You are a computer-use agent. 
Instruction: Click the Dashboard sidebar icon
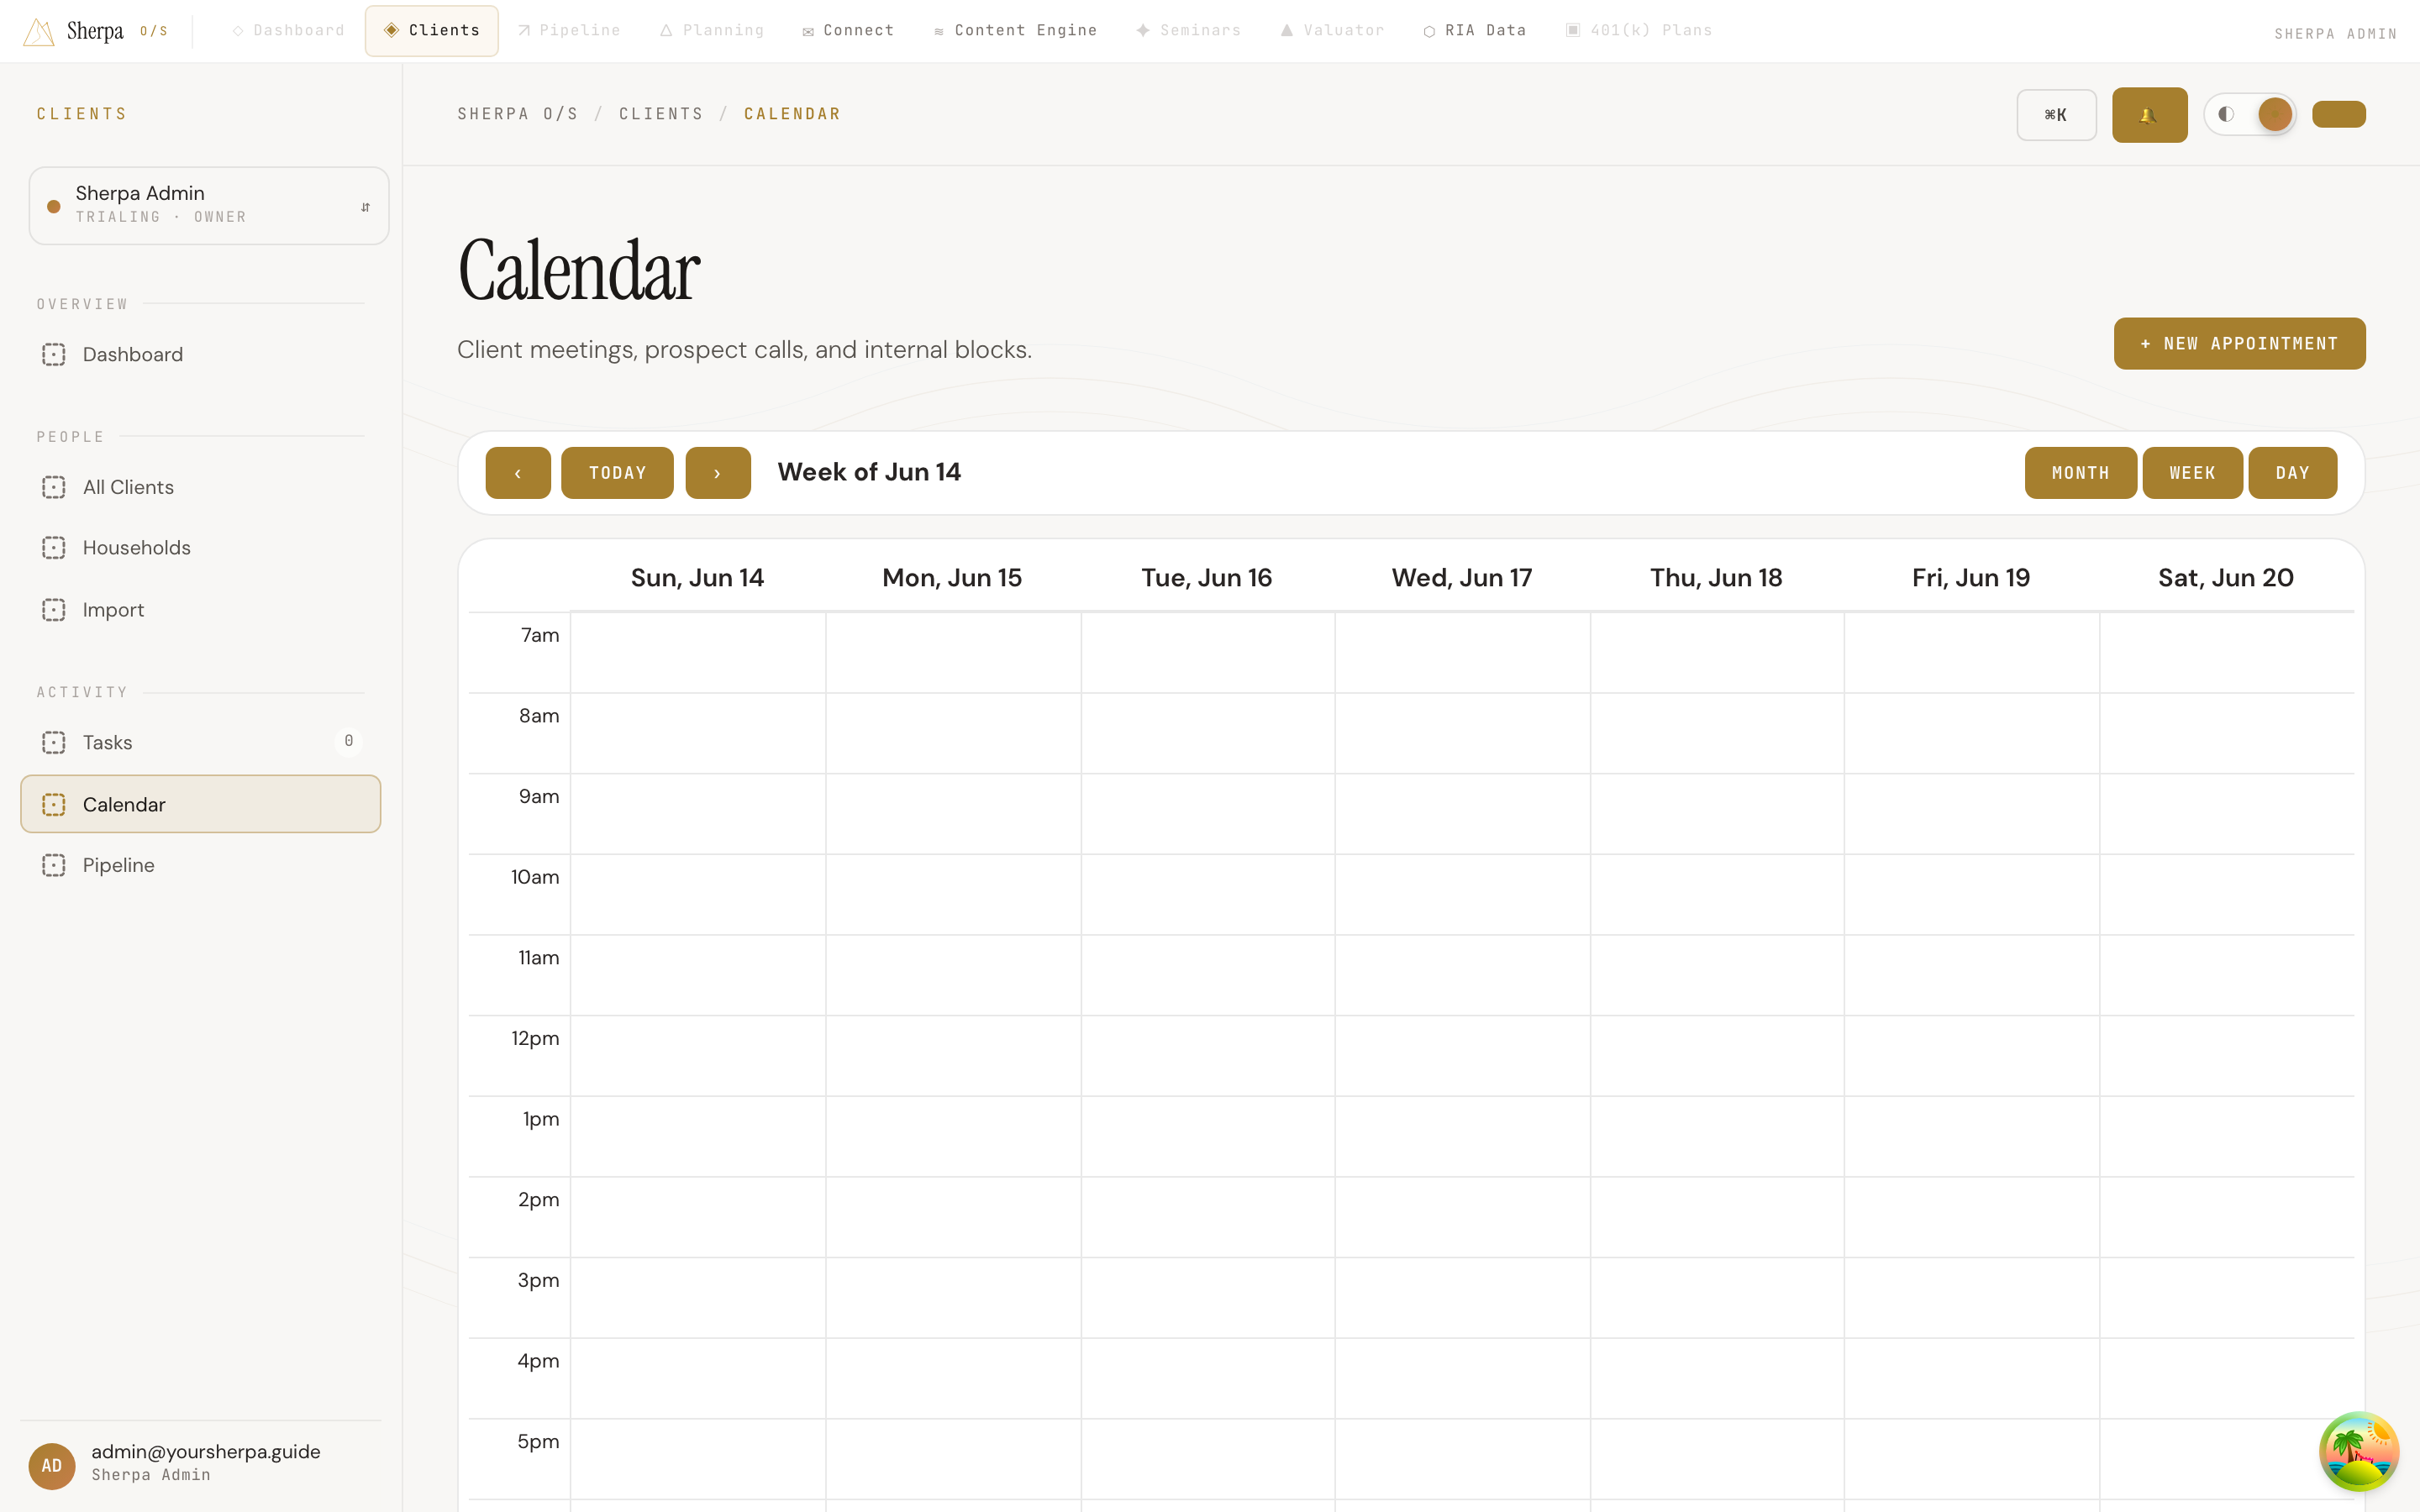click(54, 355)
